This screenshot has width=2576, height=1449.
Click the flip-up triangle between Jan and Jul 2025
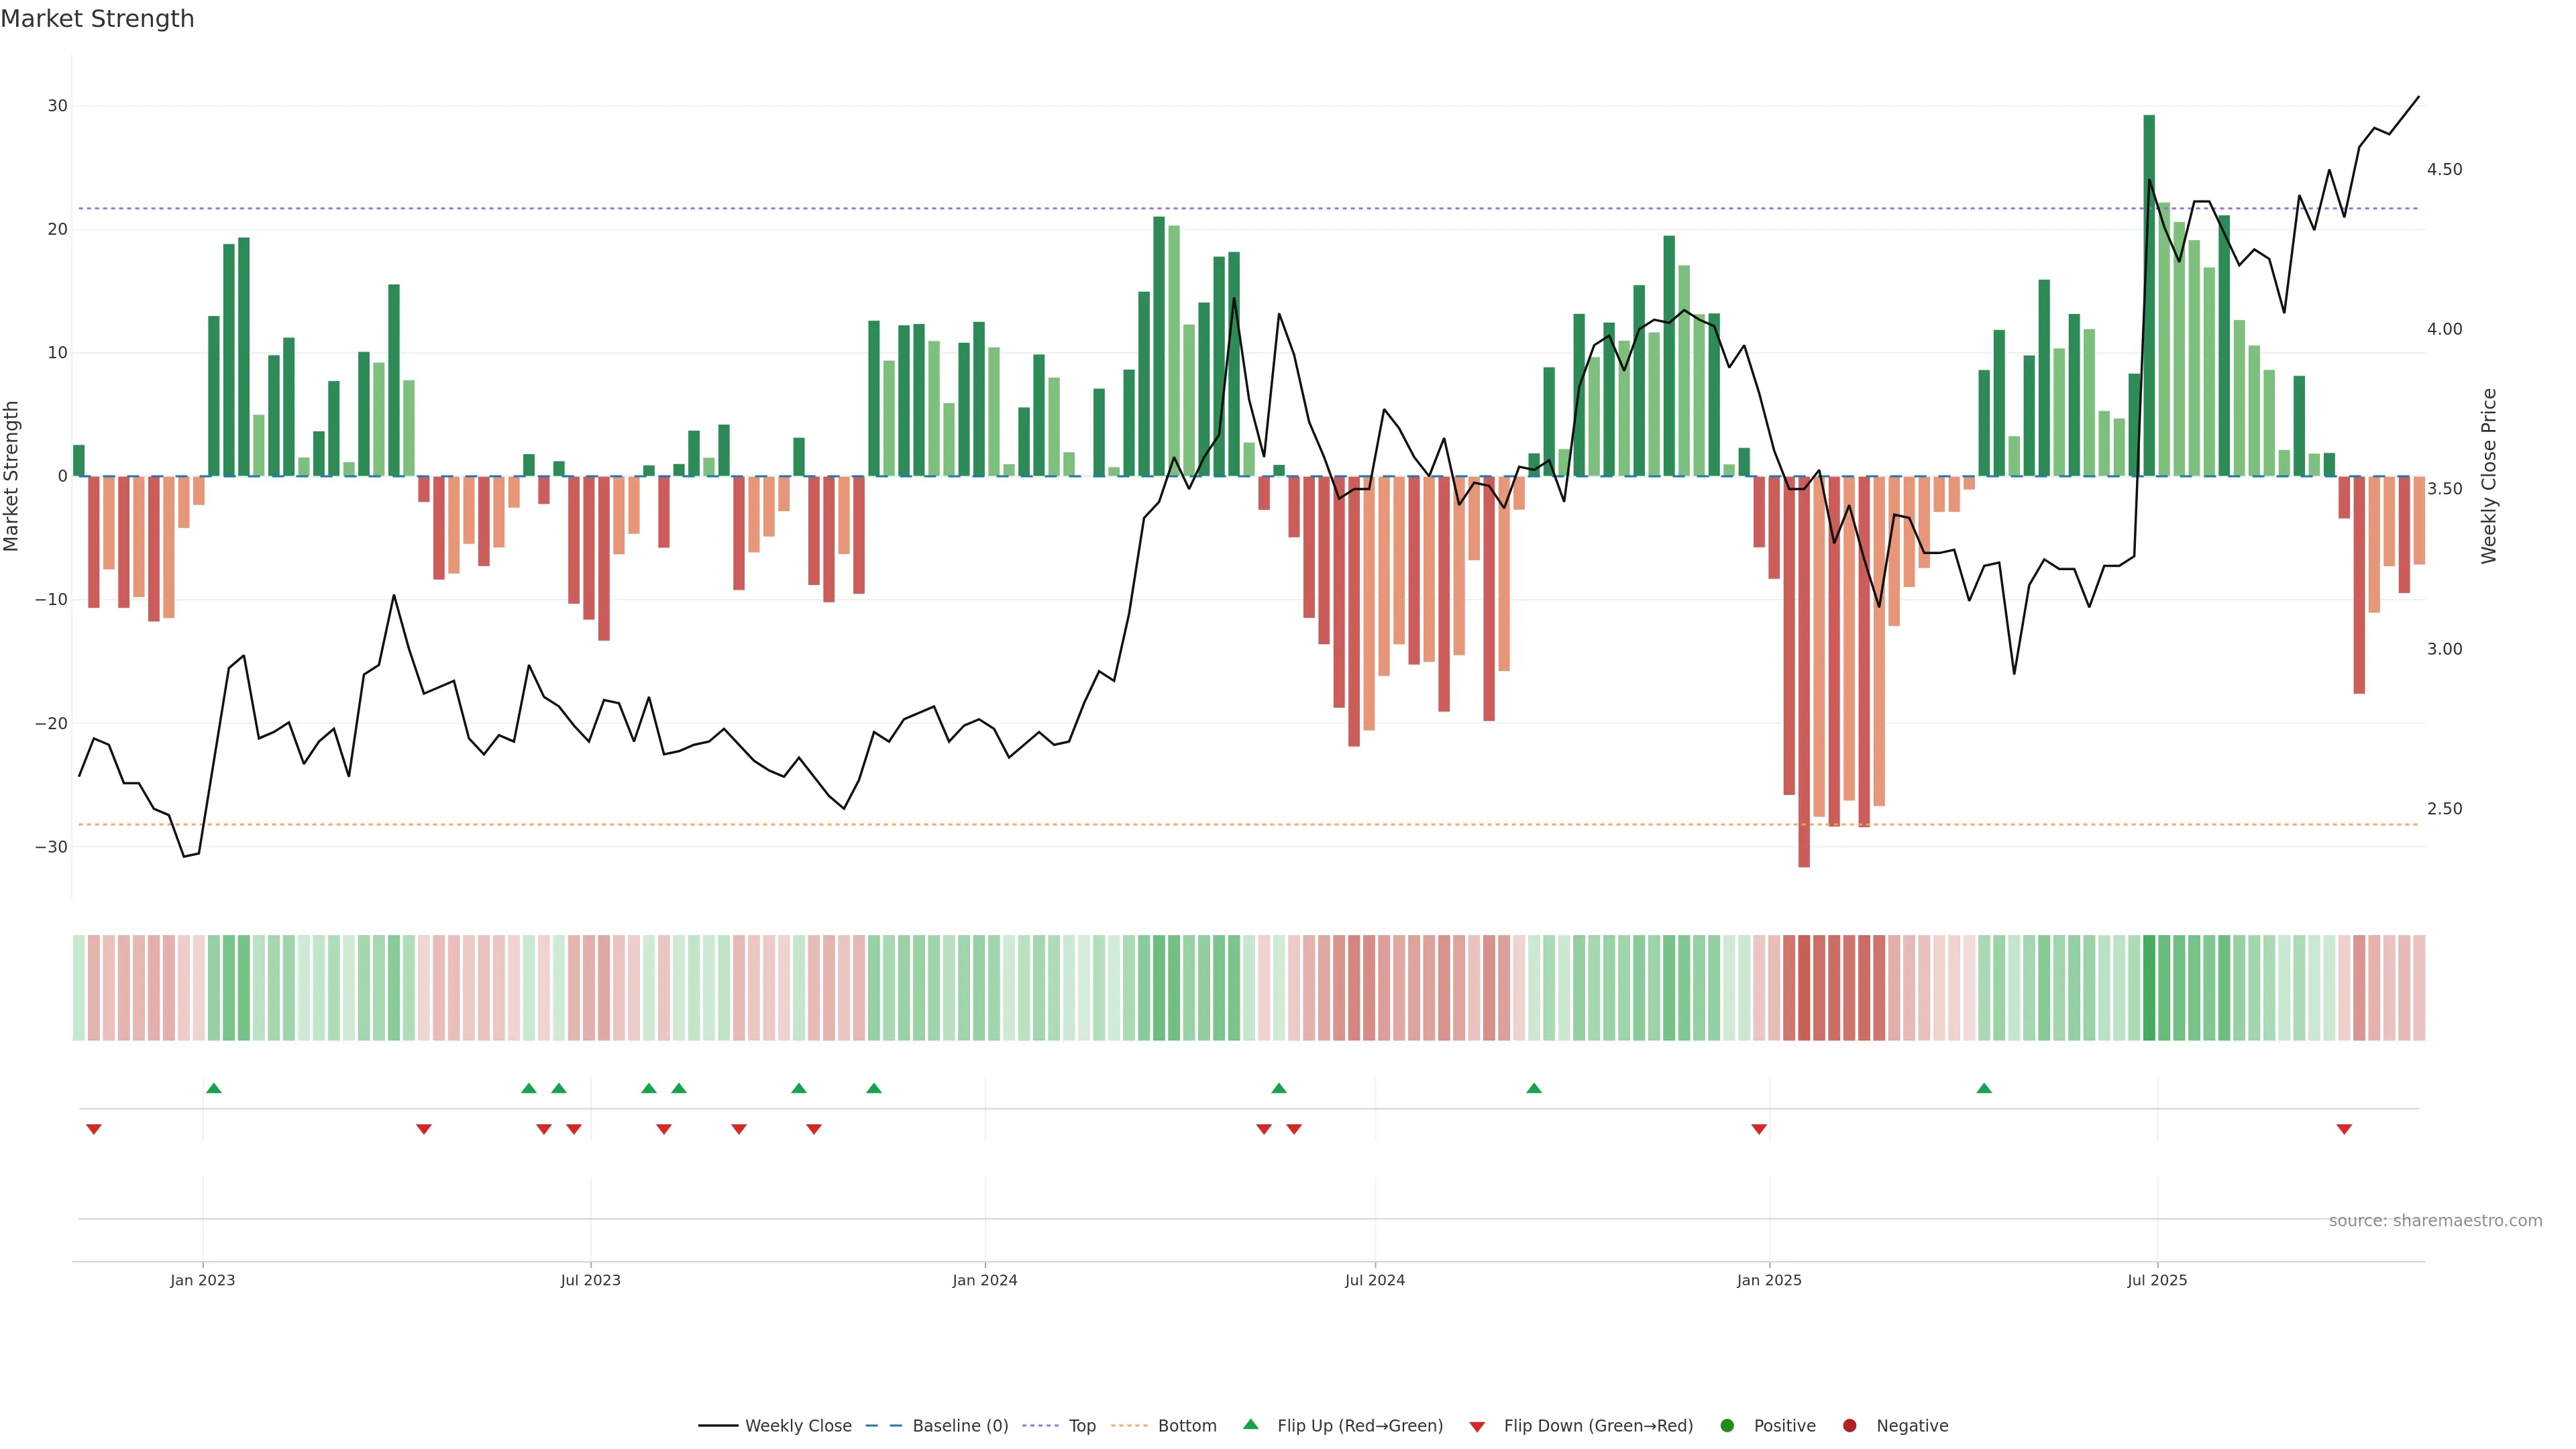coord(1984,1088)
